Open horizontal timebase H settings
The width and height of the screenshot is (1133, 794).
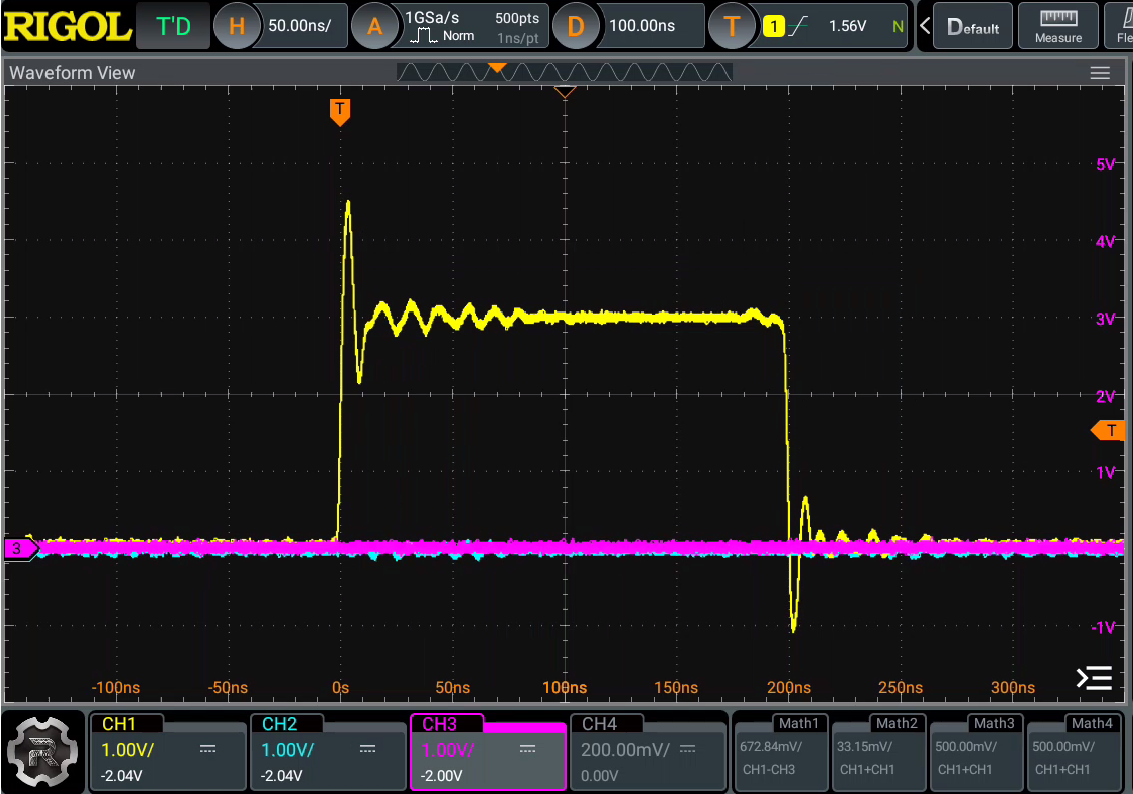tap(237, 26)
